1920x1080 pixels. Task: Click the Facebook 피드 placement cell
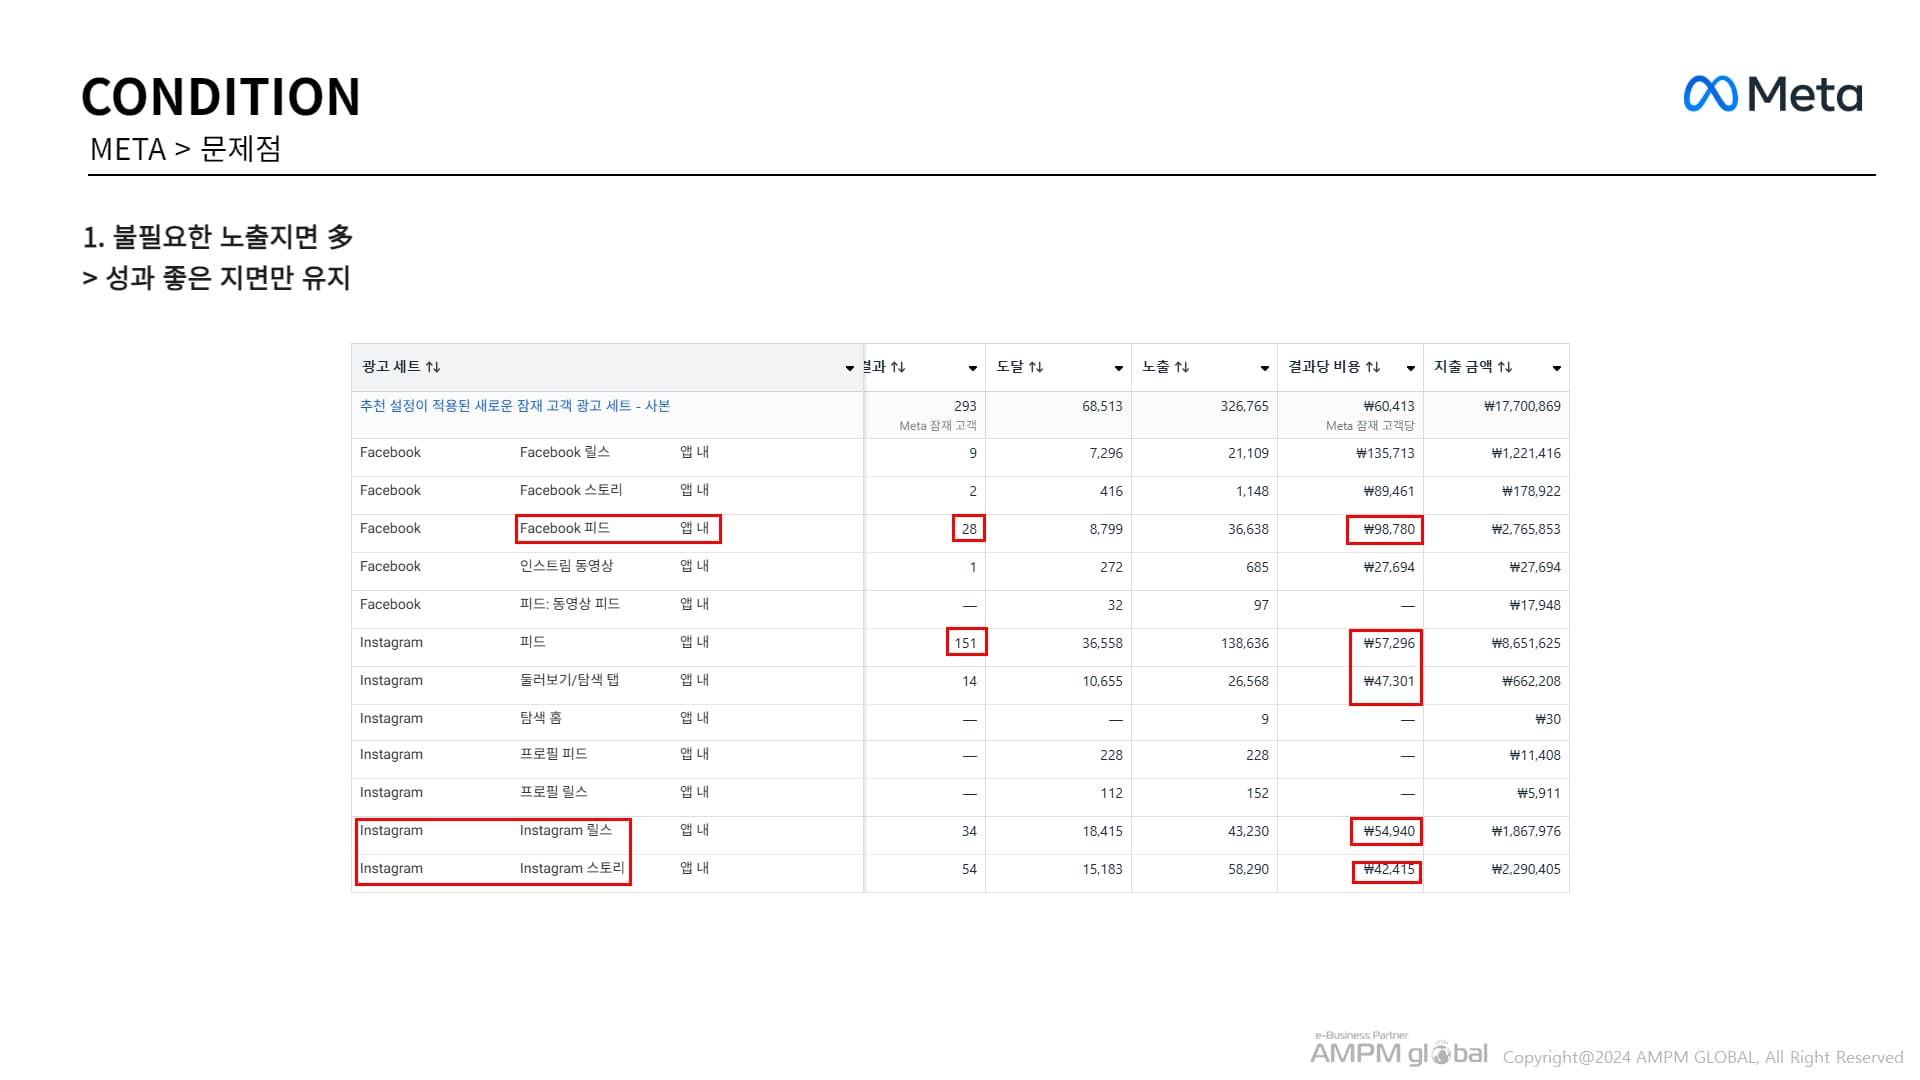point(565,528)
